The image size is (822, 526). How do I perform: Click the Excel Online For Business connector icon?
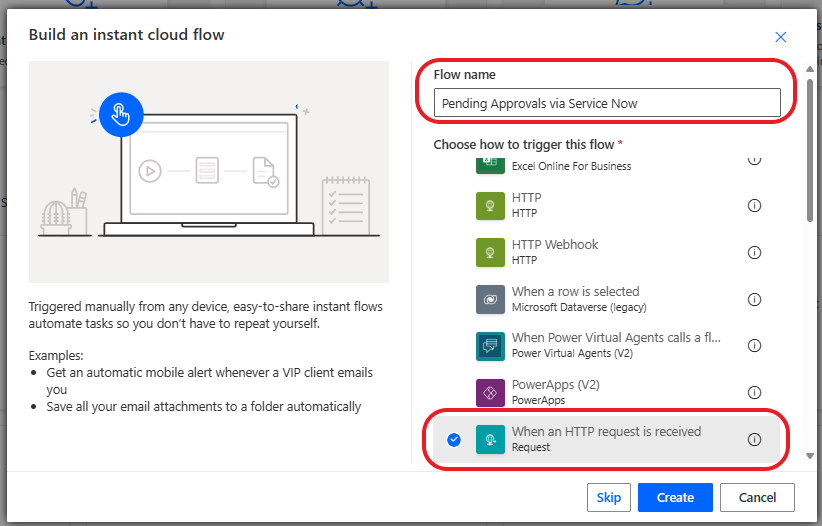[x=490, y=164]
